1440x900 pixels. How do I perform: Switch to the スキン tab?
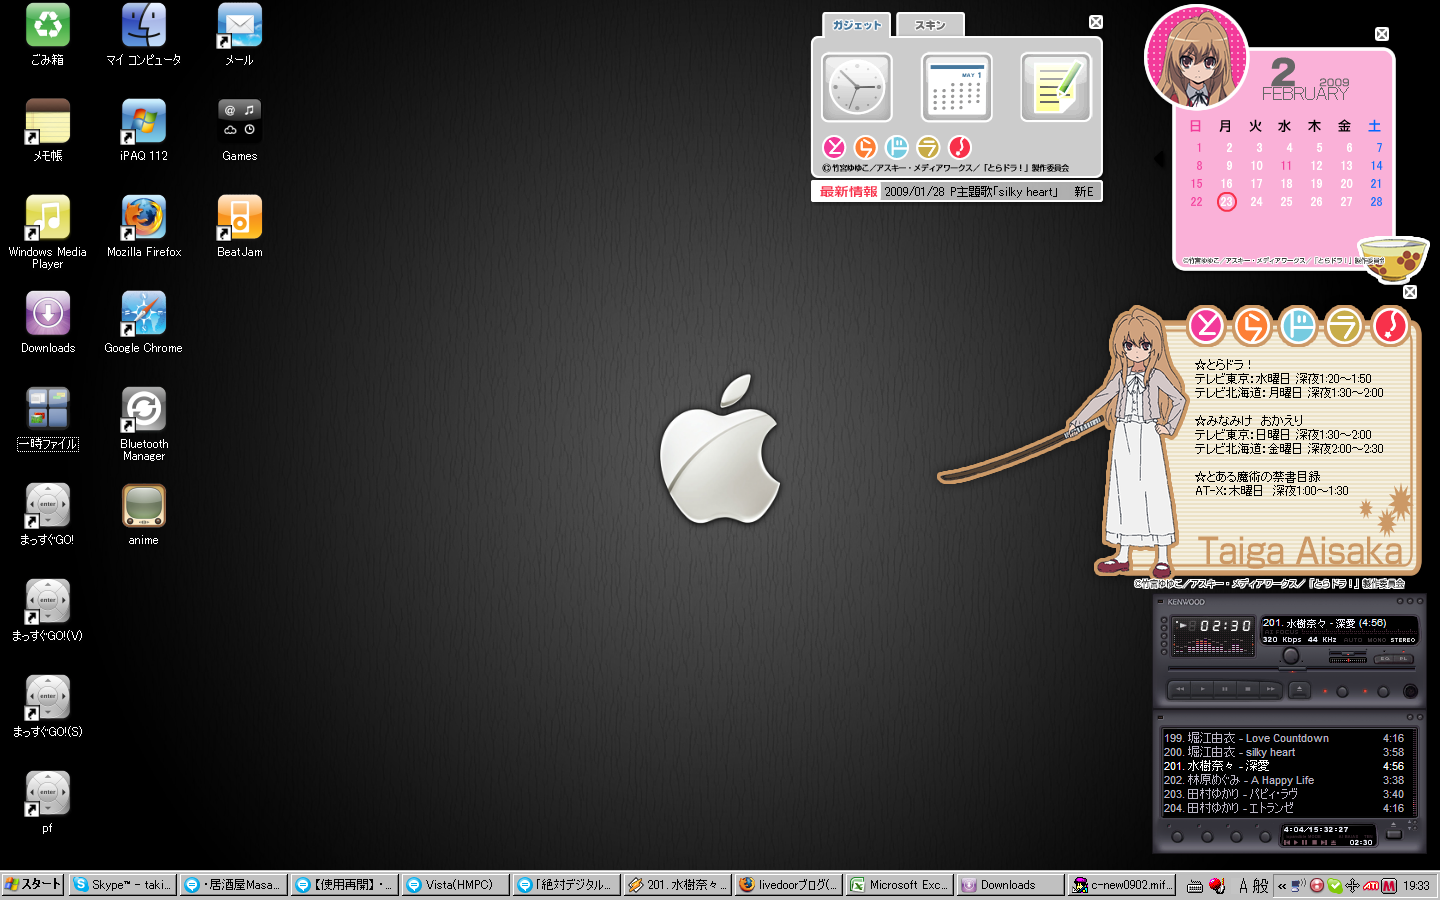pos(930,25)
